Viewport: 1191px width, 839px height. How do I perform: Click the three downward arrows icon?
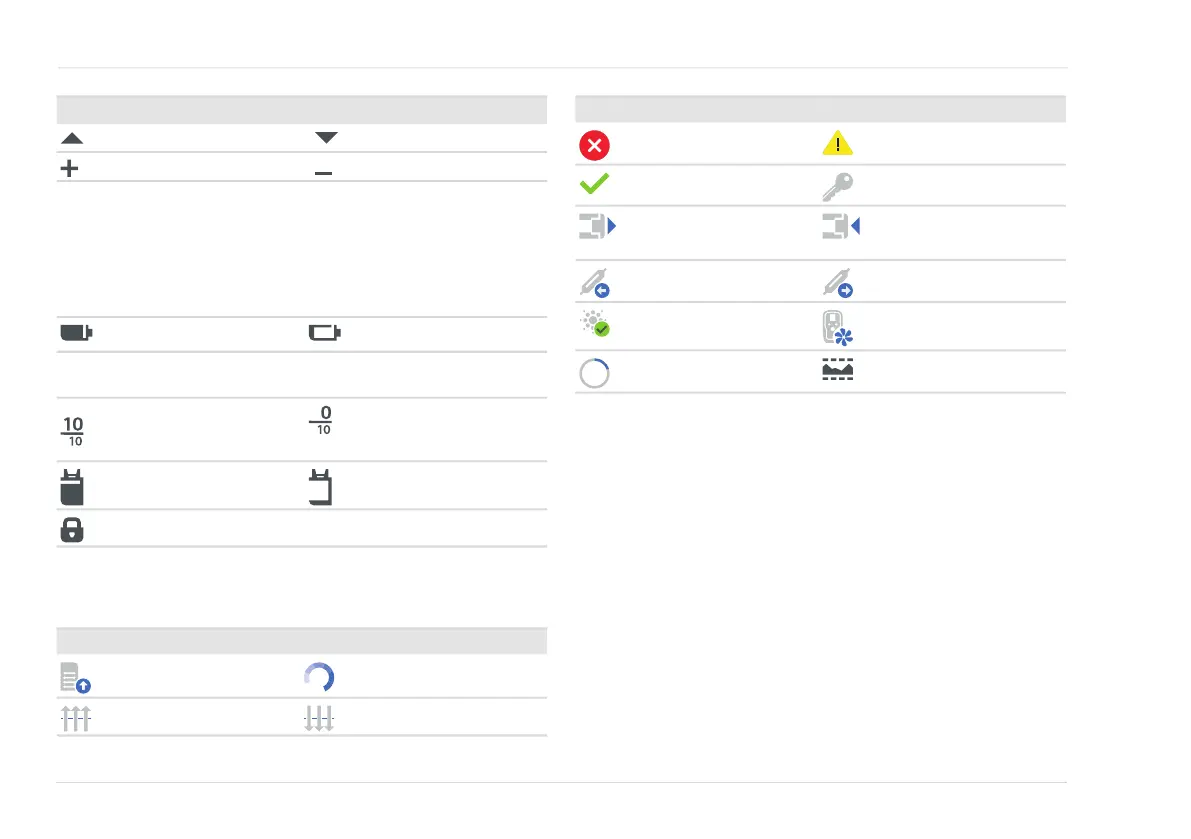(319, 719)
